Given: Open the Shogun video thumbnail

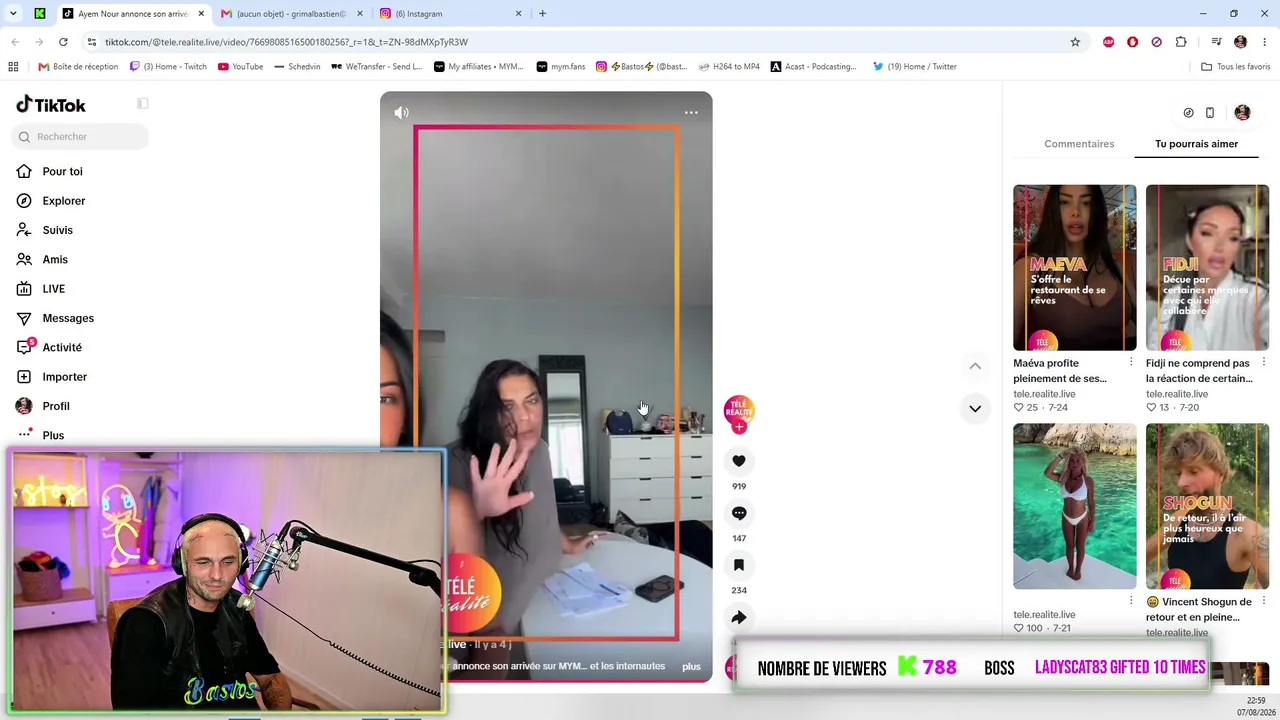Looking at the screenshot, I should pos(1207,506).
